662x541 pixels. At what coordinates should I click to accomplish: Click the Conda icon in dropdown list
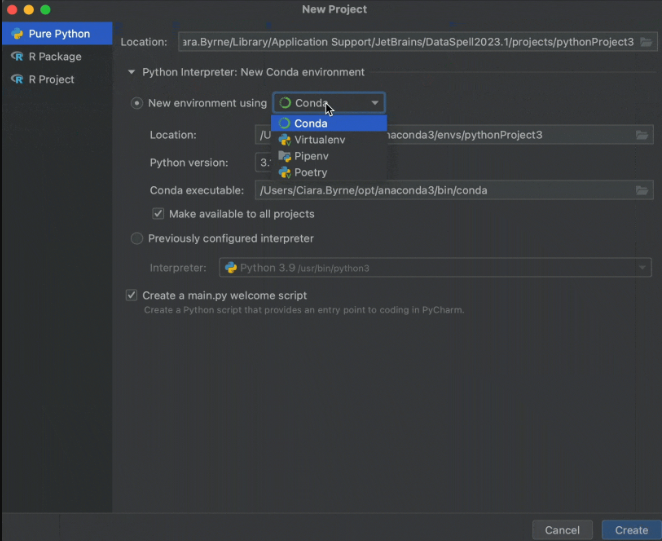pos(285,124)
